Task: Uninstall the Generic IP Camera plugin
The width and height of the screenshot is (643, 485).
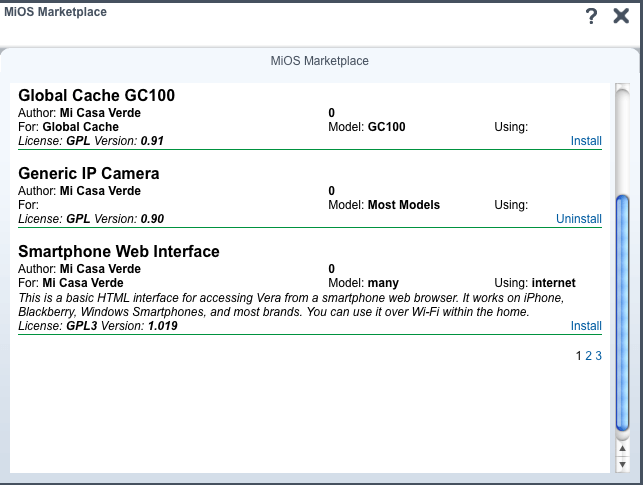Action: [579, 219]
